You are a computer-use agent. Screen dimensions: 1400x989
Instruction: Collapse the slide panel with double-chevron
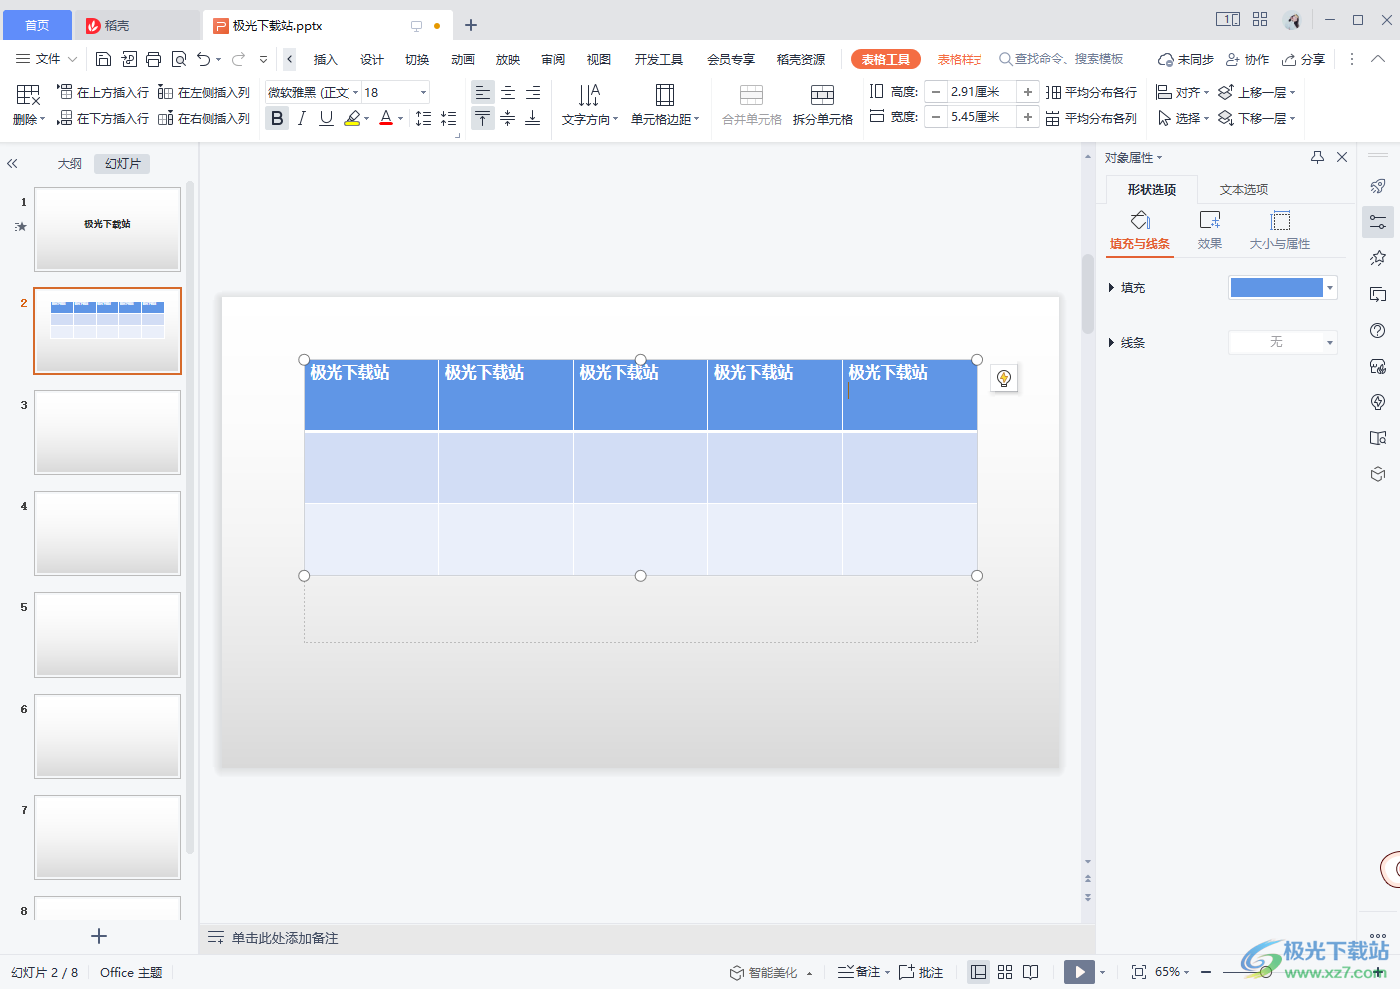(x=12, y=163)
